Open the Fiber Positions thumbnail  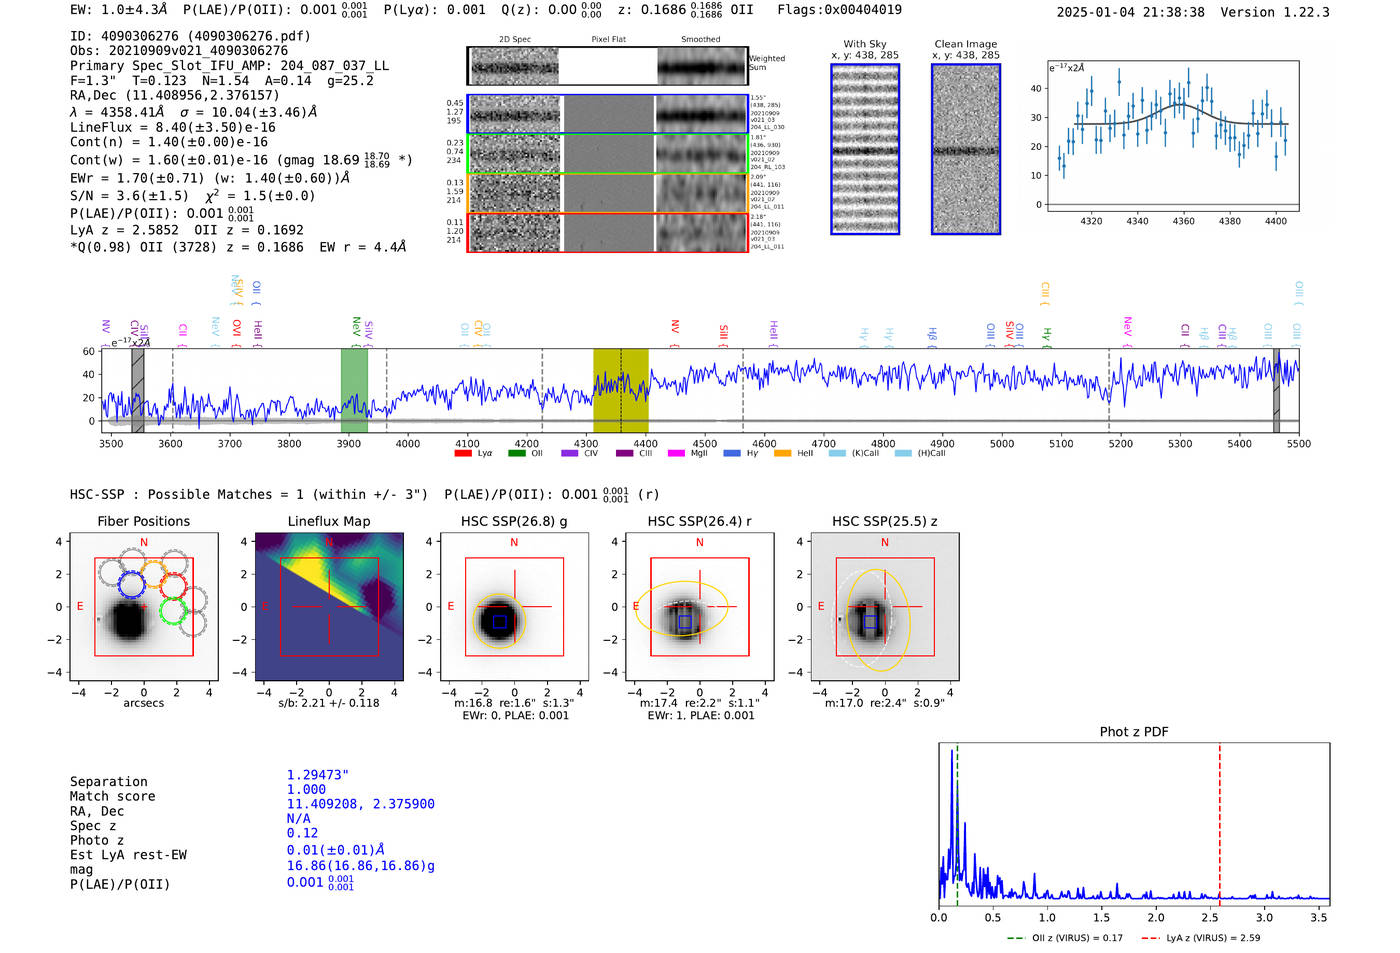click(144, 607)
